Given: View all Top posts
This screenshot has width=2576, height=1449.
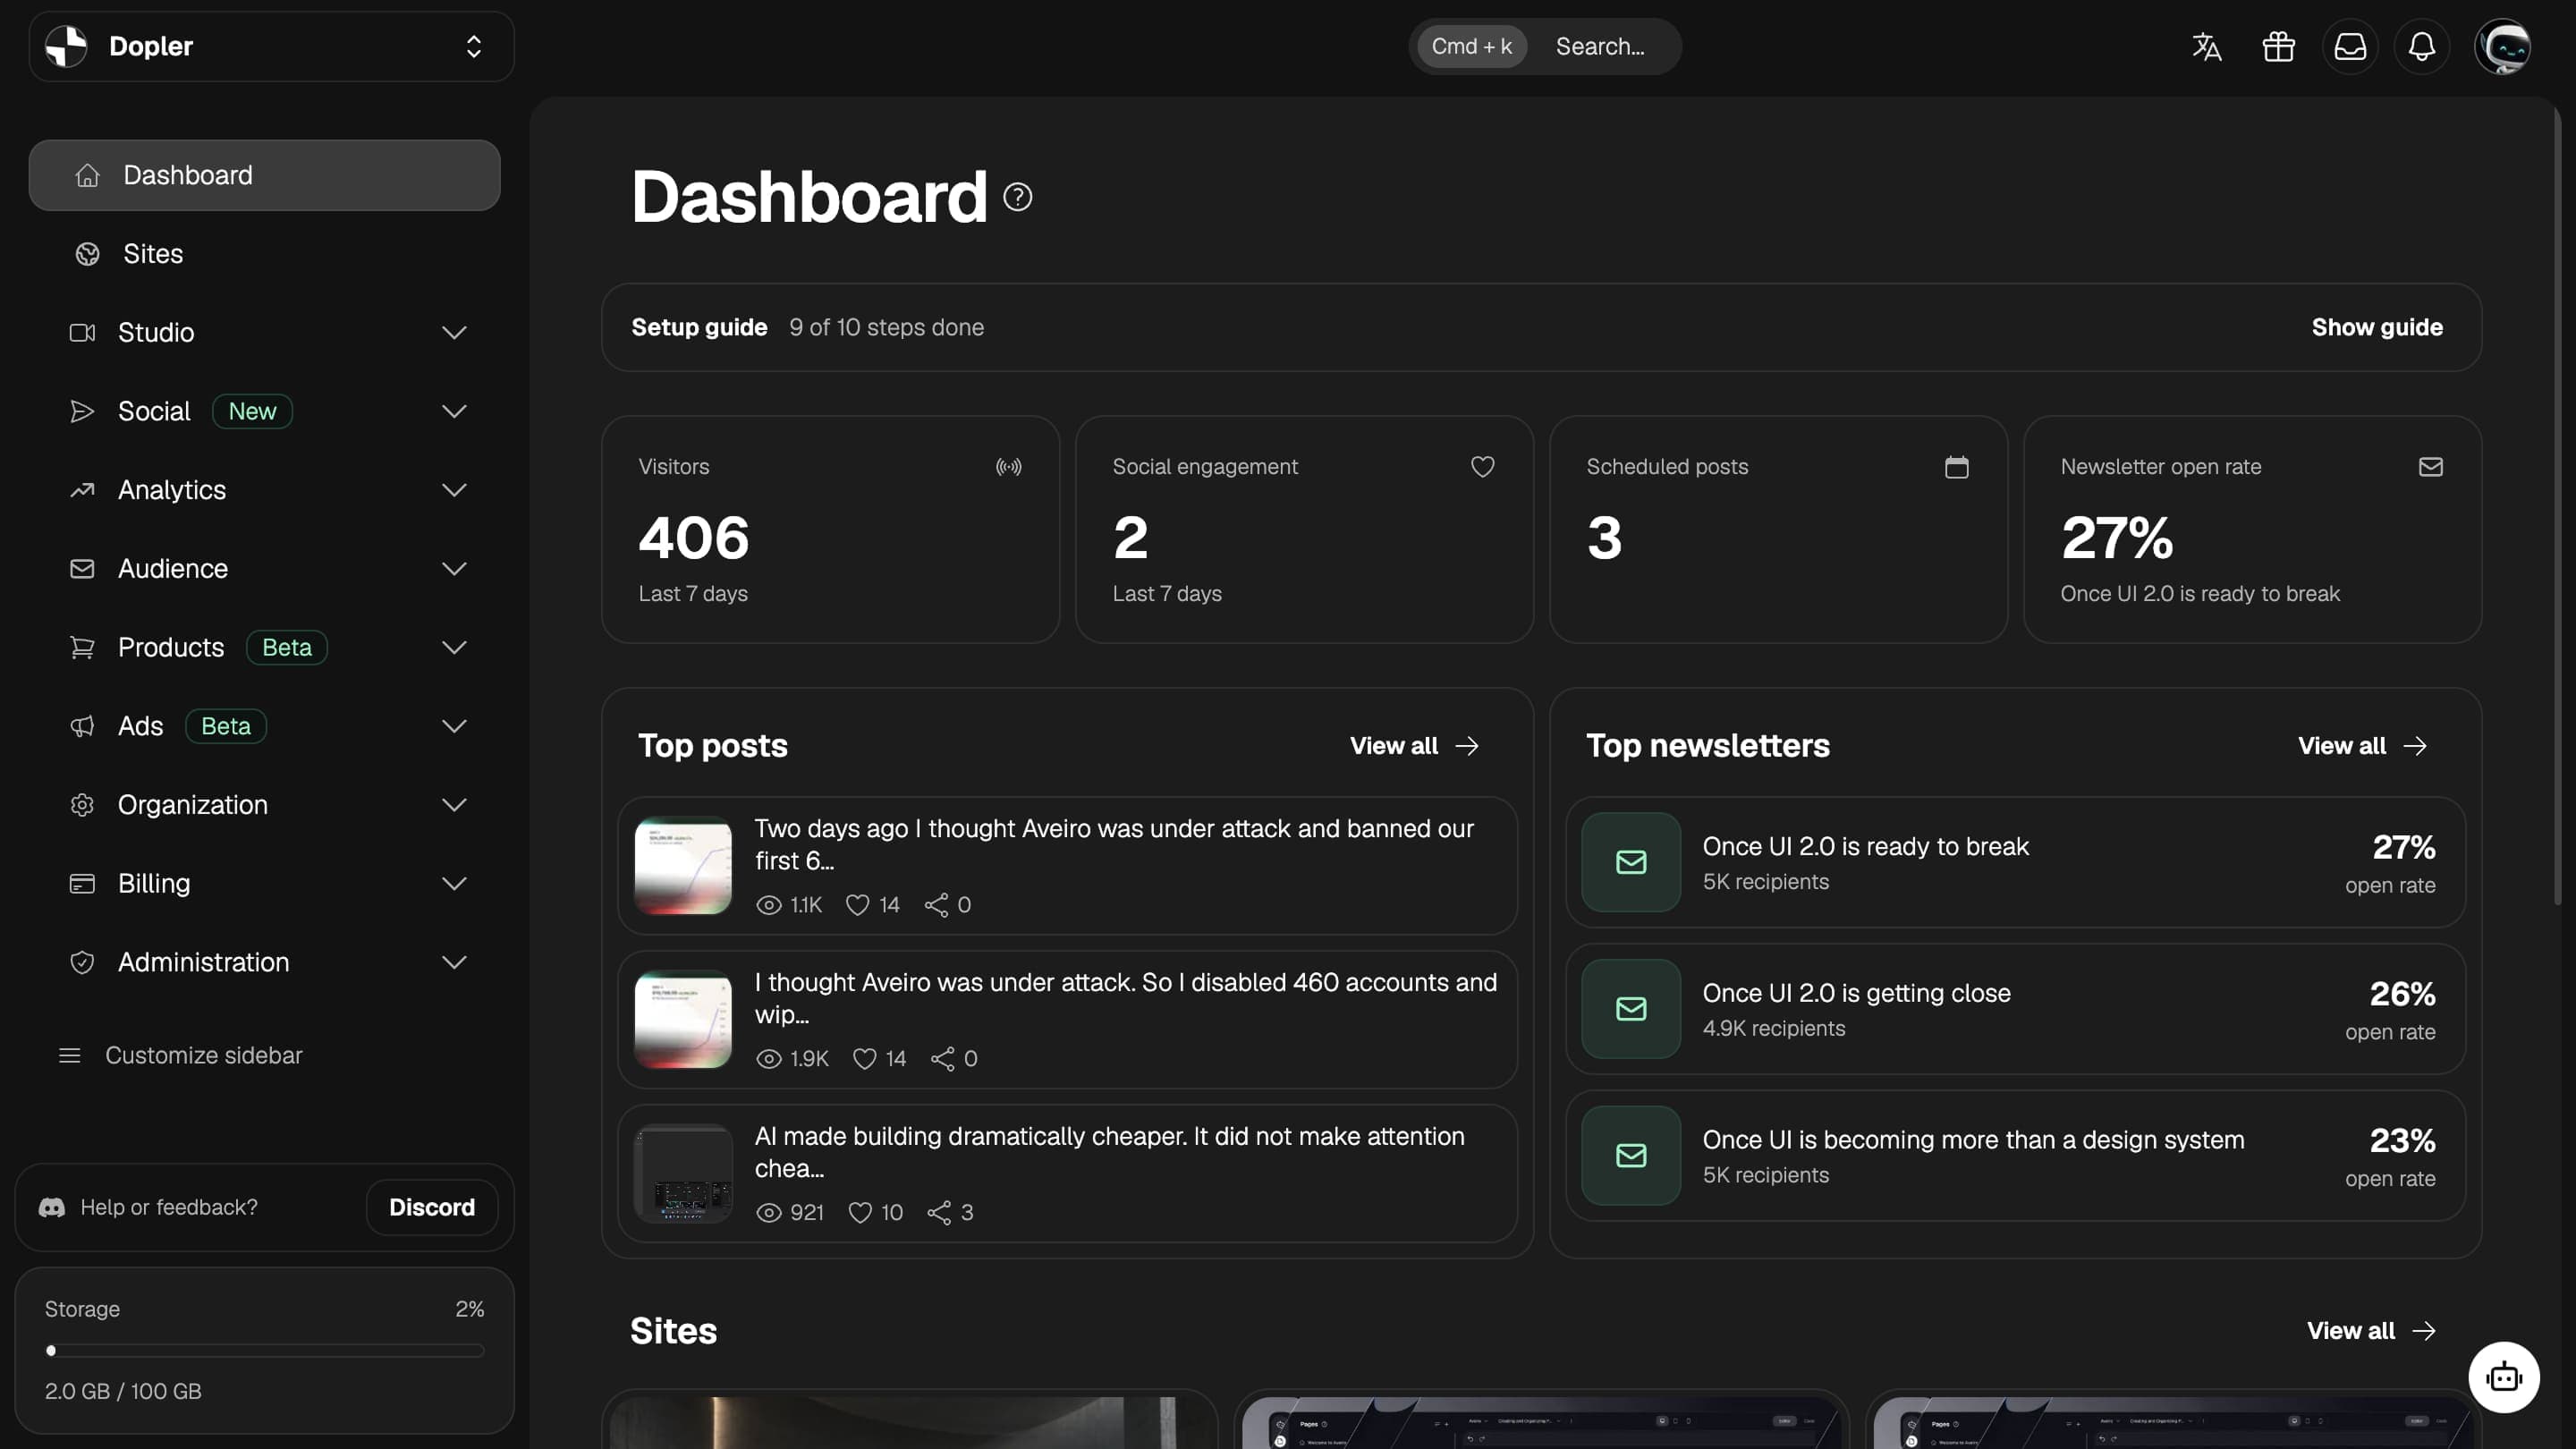Looking at the screenshot, I should [1413, 746].
